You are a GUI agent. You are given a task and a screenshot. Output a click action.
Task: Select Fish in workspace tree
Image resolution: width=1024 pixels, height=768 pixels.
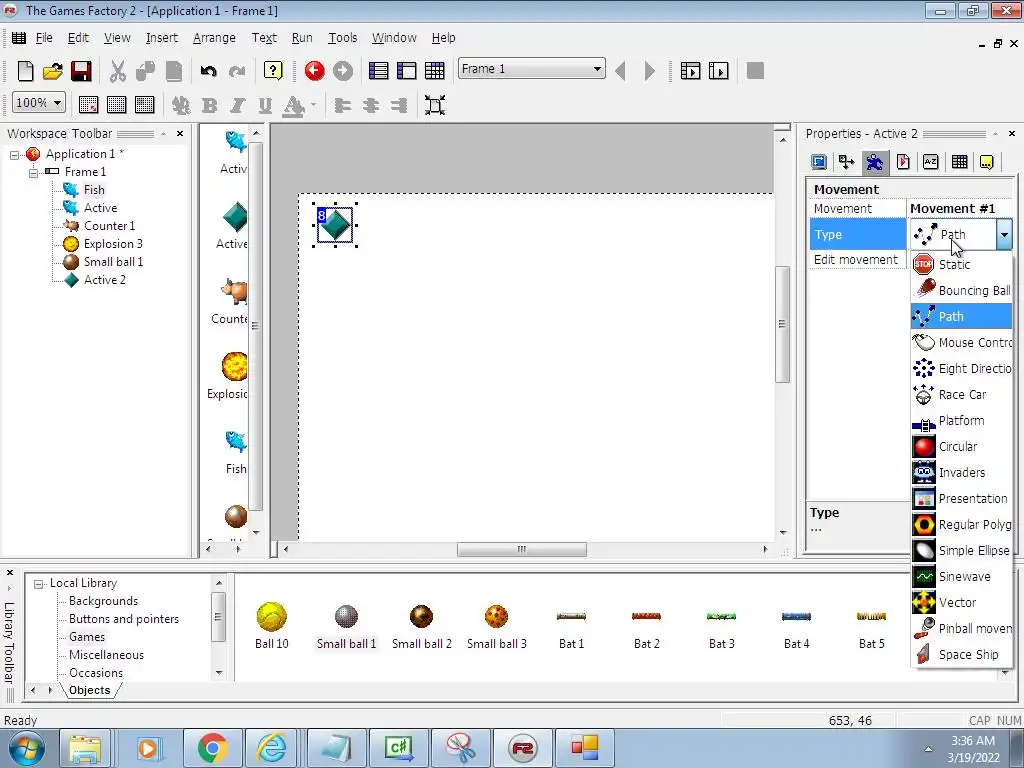pos(93,190)
